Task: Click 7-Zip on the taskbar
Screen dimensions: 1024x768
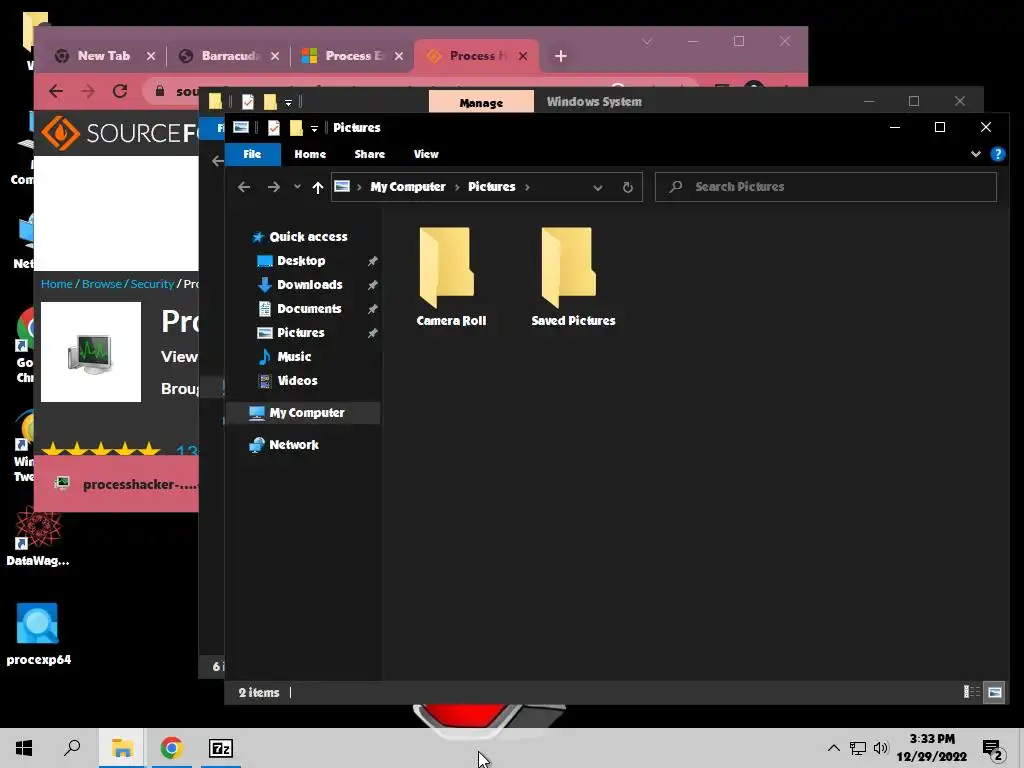Action: (221, 748)
